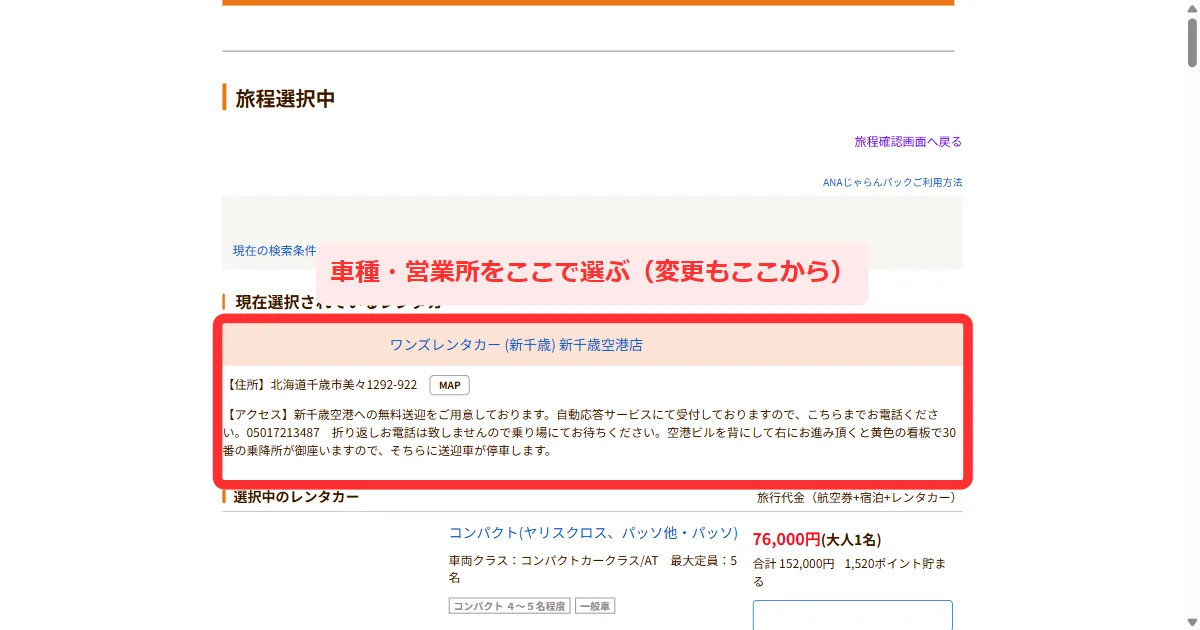Click the 選択中のレンタカー section heading
Screen dimensions: 1200x630
pyautogui.click(x=296, y=497)
